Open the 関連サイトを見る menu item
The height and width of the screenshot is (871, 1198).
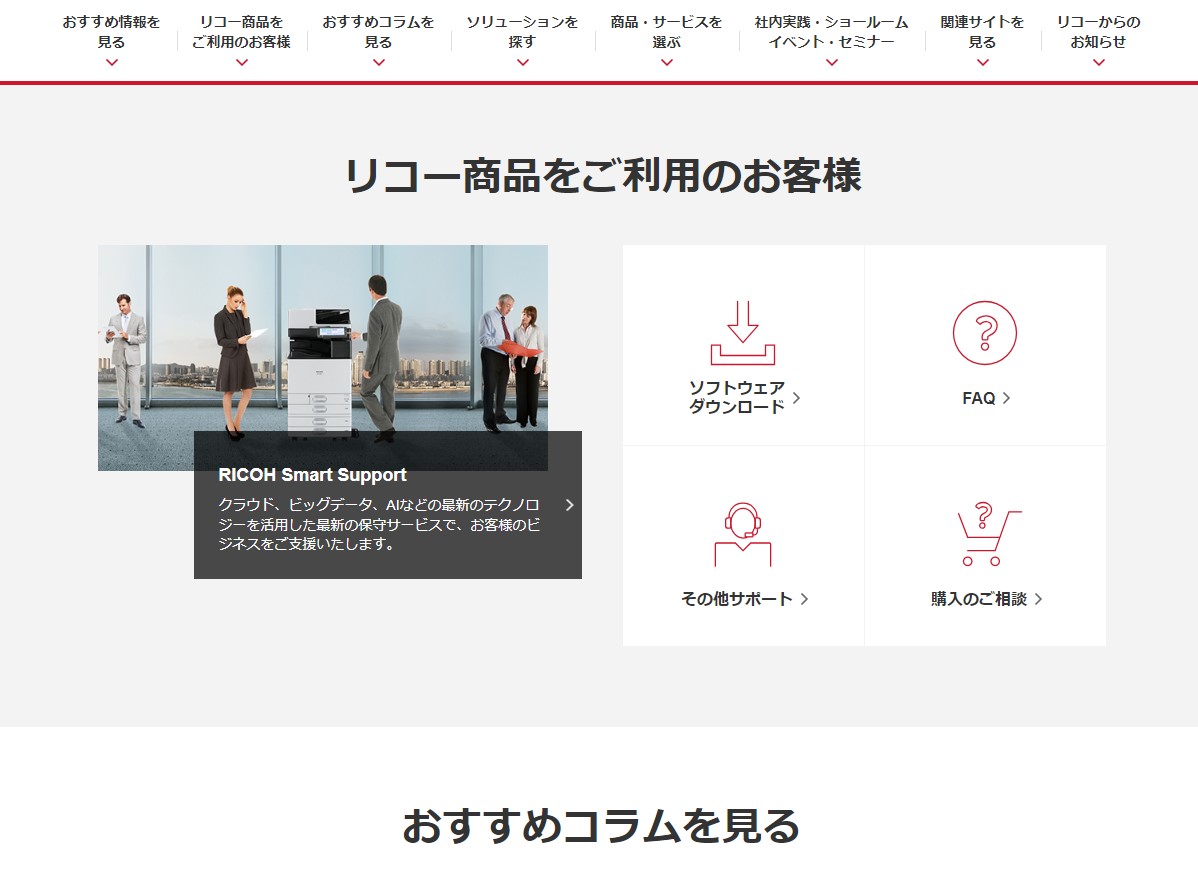(x=983, y=32)
